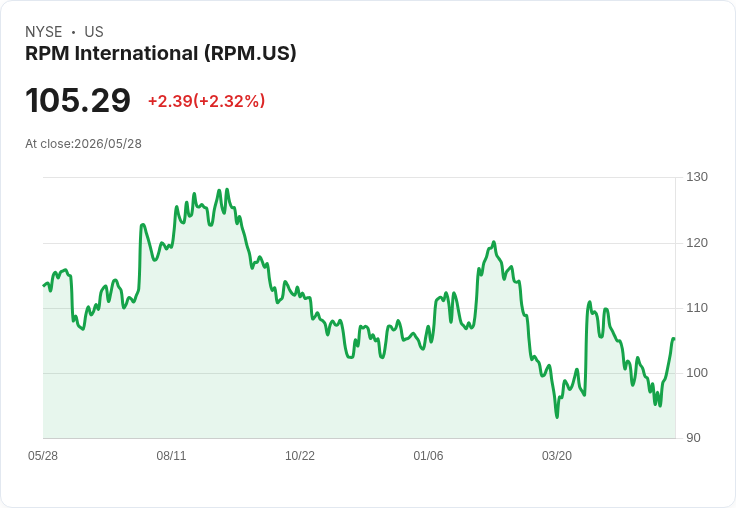
Task: Click the +2.39(+2.32%) price change
Action: click(207, 101)
